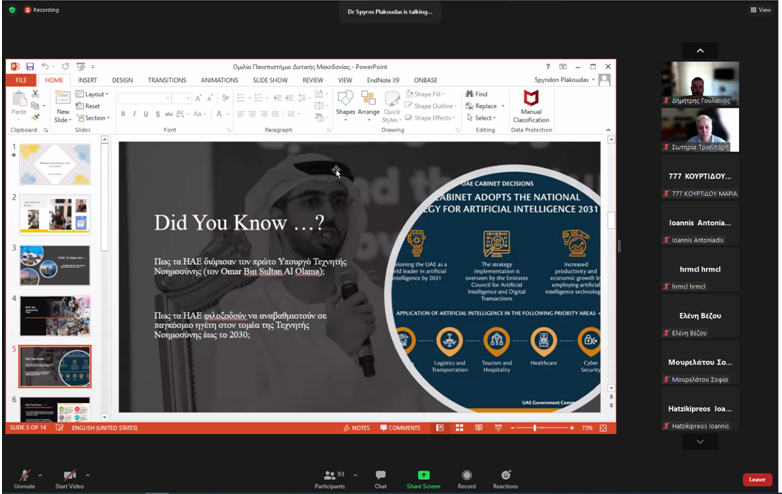Click slide thumbnail panel scrollbar
The width and height of the screenshot is (782, 494).
point(105,278)
